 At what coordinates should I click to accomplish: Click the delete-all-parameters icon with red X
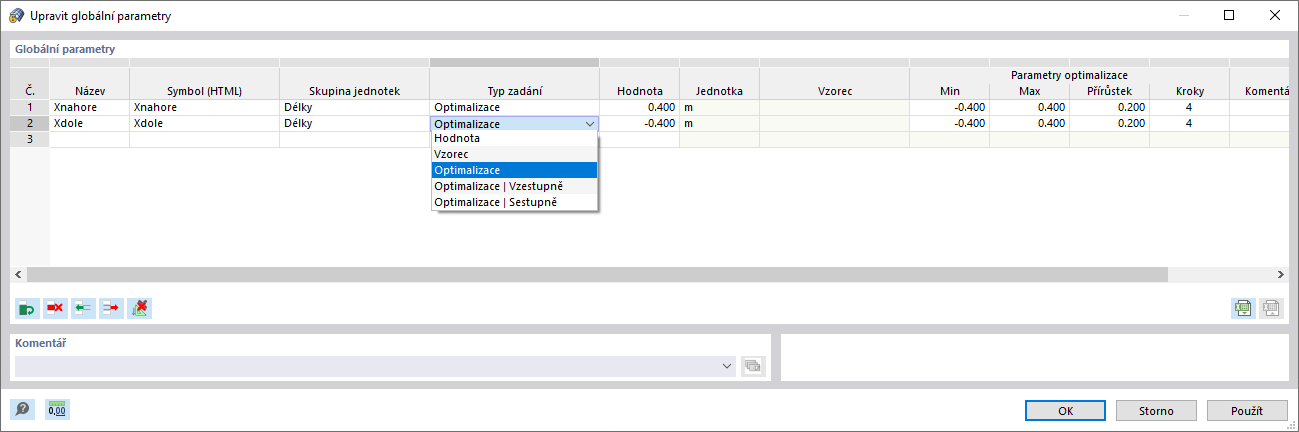coord(140,308)
